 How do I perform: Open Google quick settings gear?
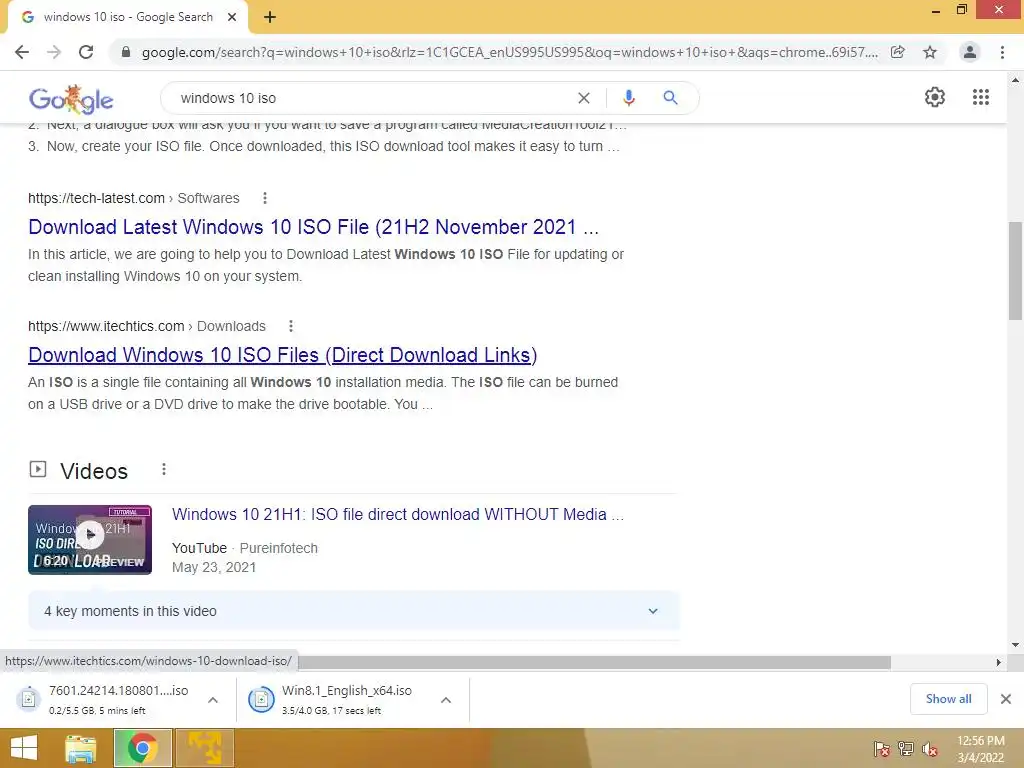pyautogui.click(x=935, y=97)
